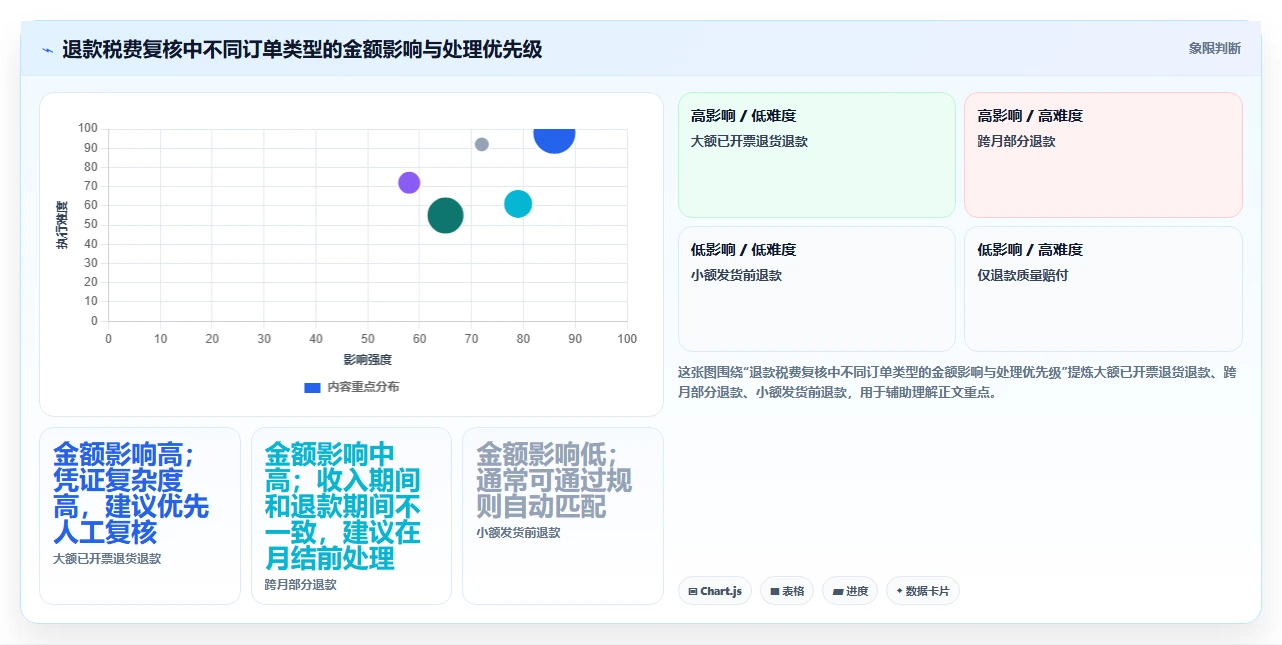Select the 高影响 / 低难度 quadrant card
Image resolution: width=1282 pixels, height=645 pixels.
(817, 155)
